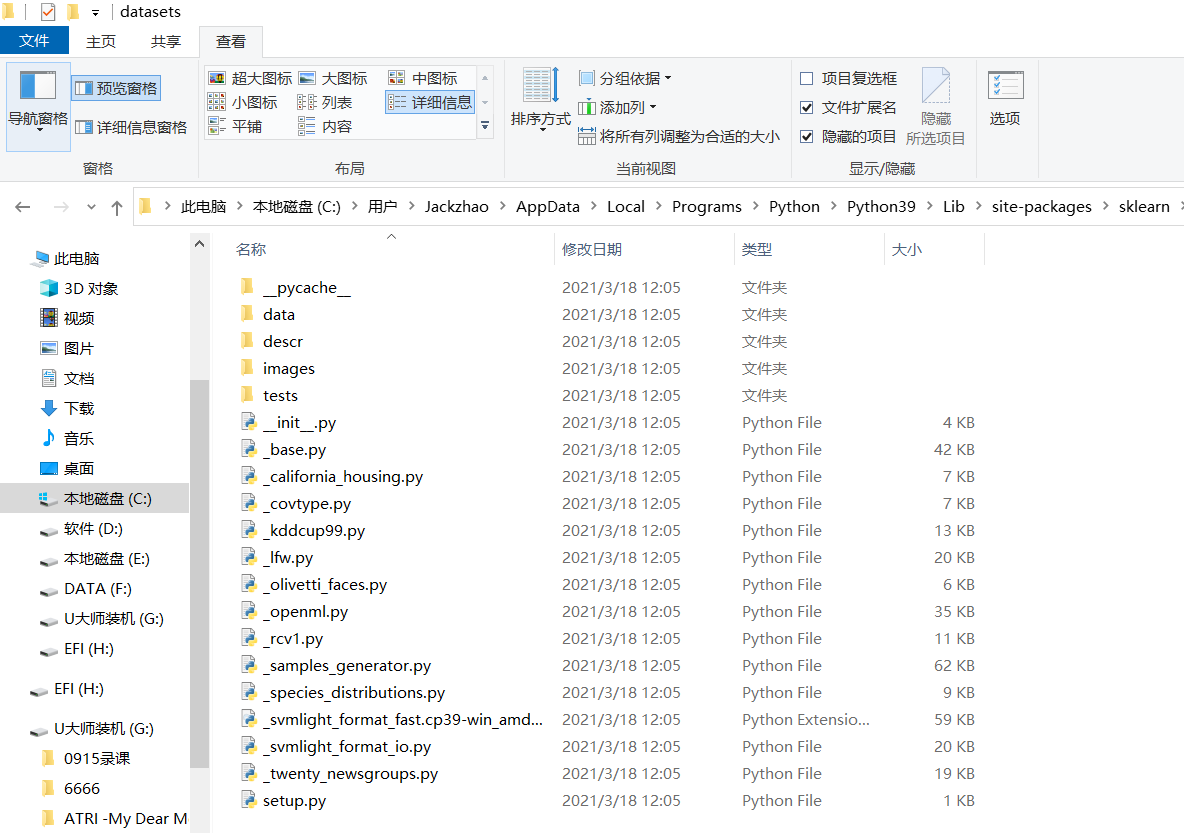The image size is (1184, 833).
Task: Open the 排序方式 (sort by) dropdown
Action: 541,107
